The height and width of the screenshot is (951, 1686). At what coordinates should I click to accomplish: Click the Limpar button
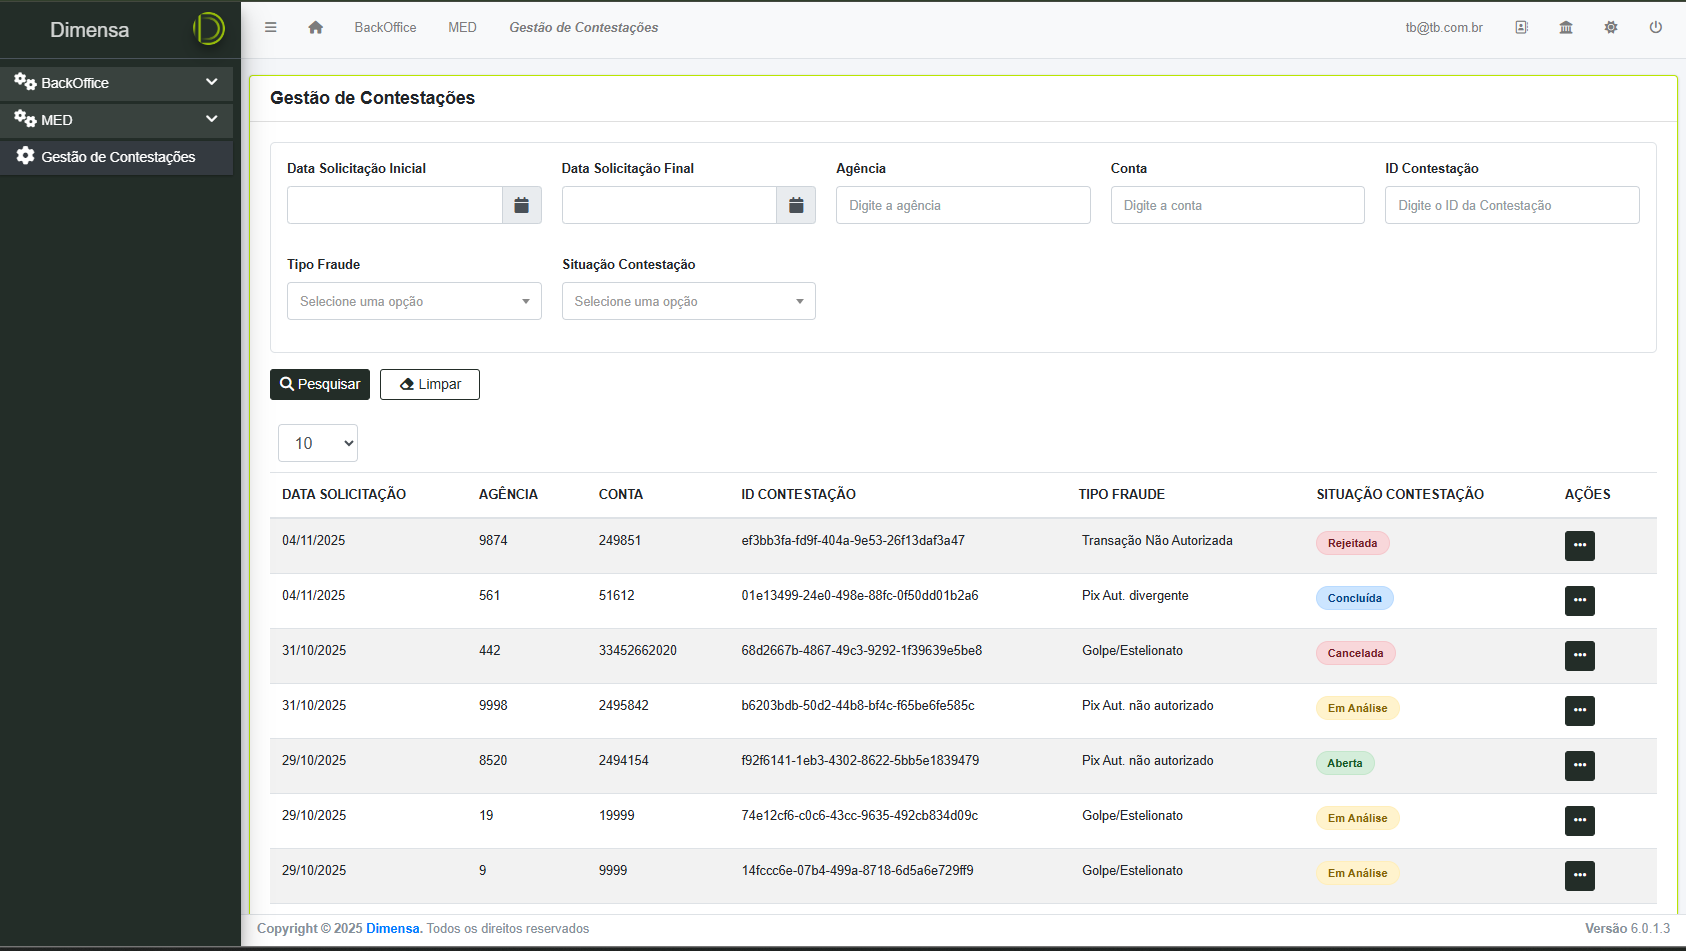(x=430, y=384)
